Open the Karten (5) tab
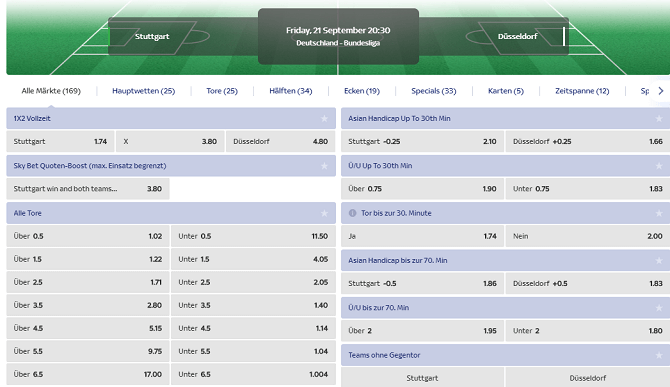 coord(506,91)
